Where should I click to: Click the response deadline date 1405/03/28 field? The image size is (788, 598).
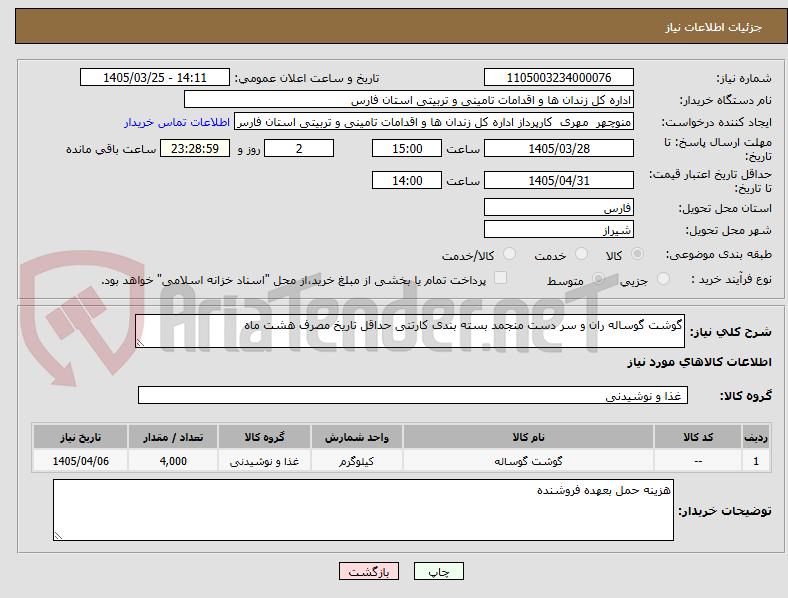(558, 148)
